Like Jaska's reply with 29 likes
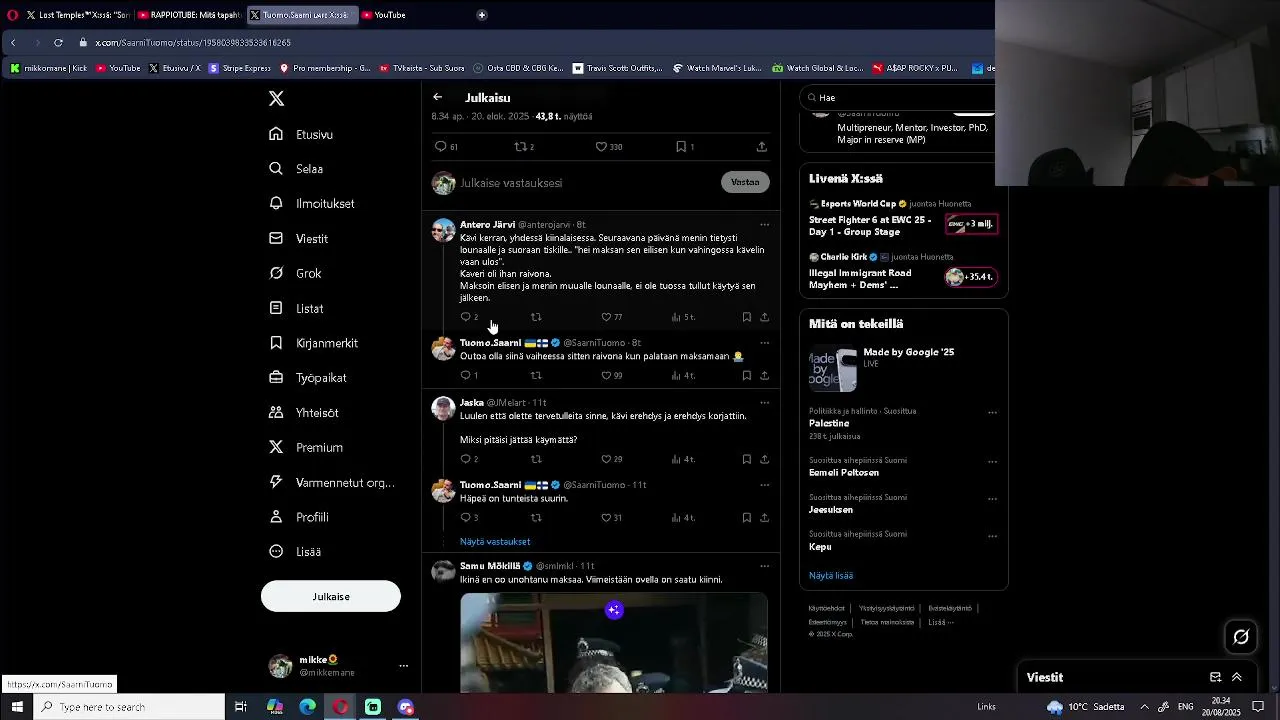This screenshot has width=1280, height=720. tap(611, 459)
